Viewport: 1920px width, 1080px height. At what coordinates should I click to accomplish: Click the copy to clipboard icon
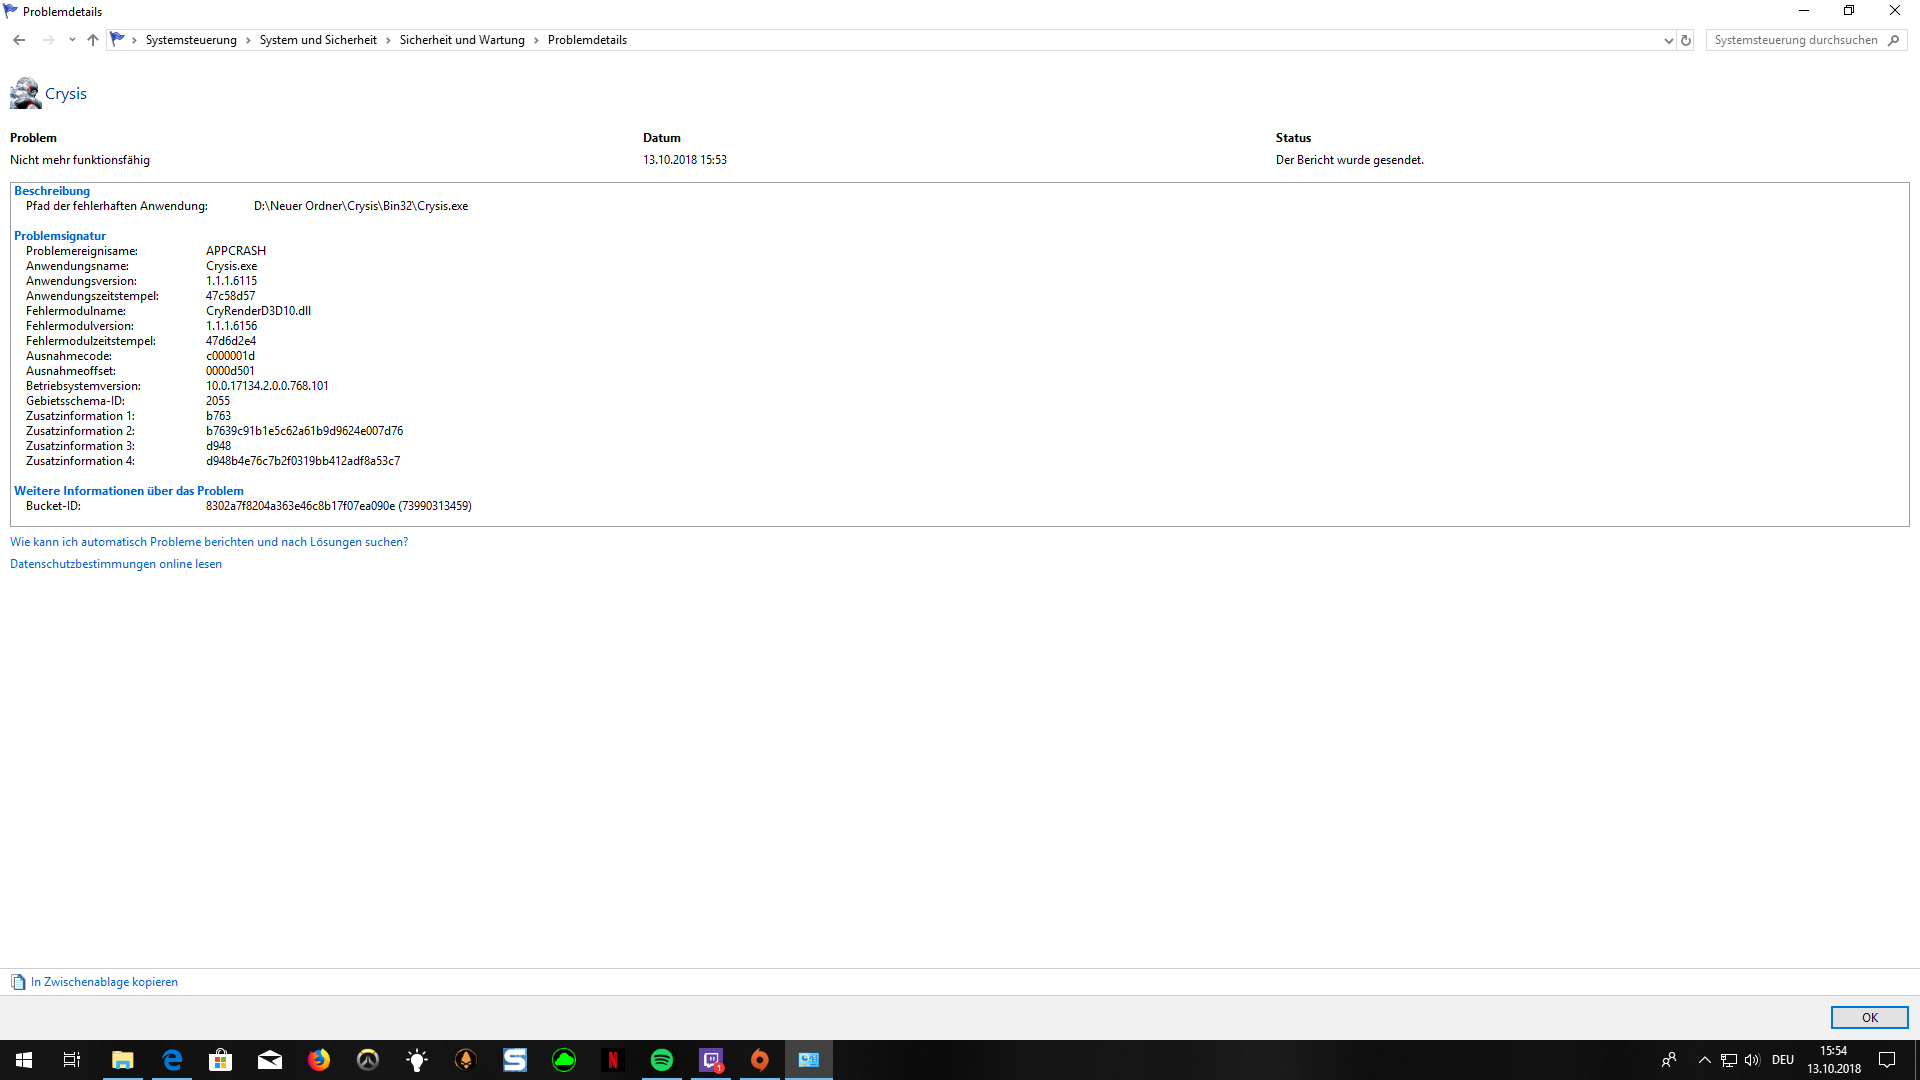coord(18,982)
